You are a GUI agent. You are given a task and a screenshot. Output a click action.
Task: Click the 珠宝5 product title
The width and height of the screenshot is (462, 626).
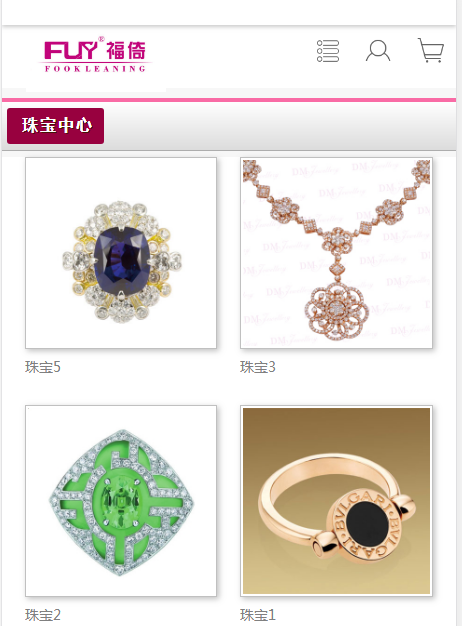[43, 367]
